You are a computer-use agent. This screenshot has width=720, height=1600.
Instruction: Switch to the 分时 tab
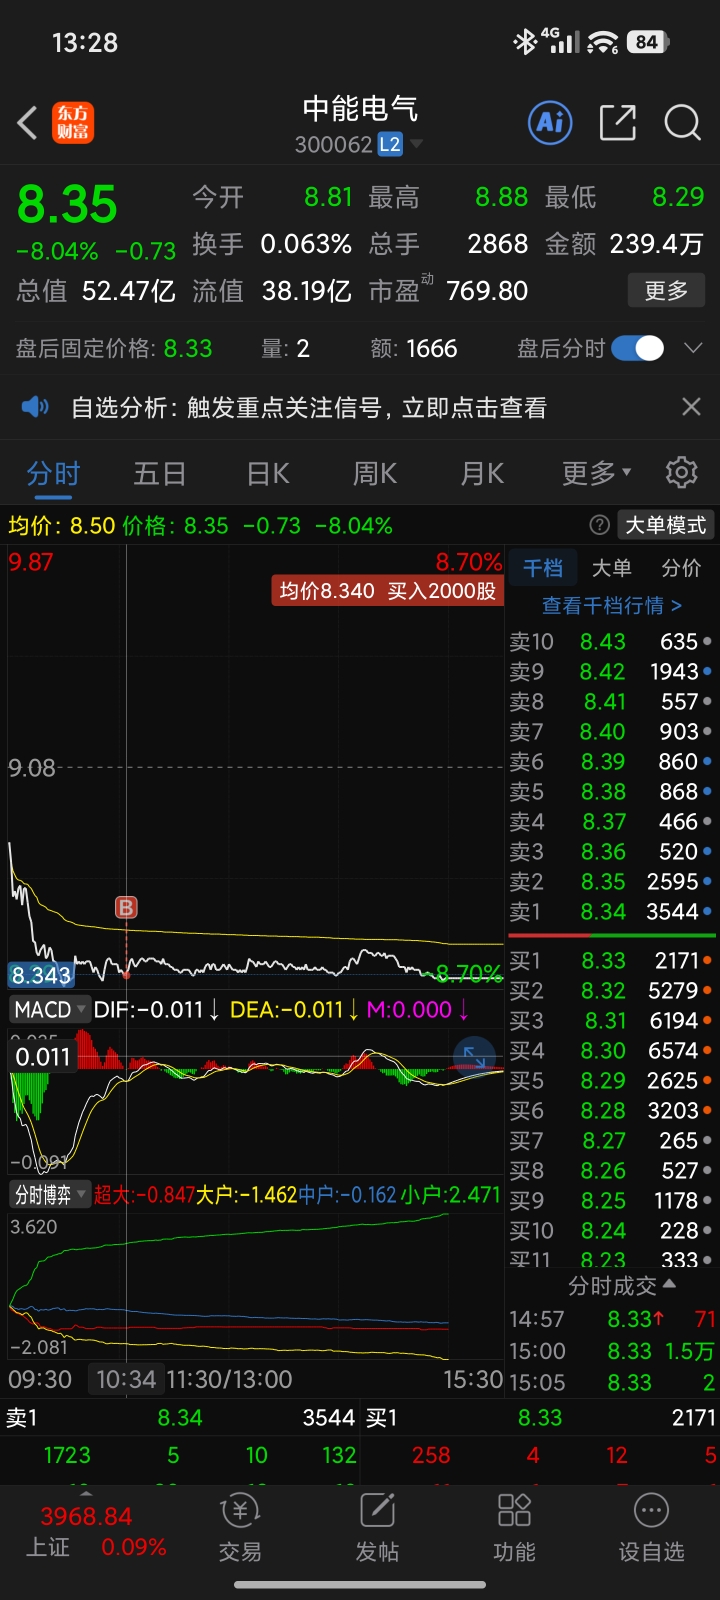click(x=53, y=473)
